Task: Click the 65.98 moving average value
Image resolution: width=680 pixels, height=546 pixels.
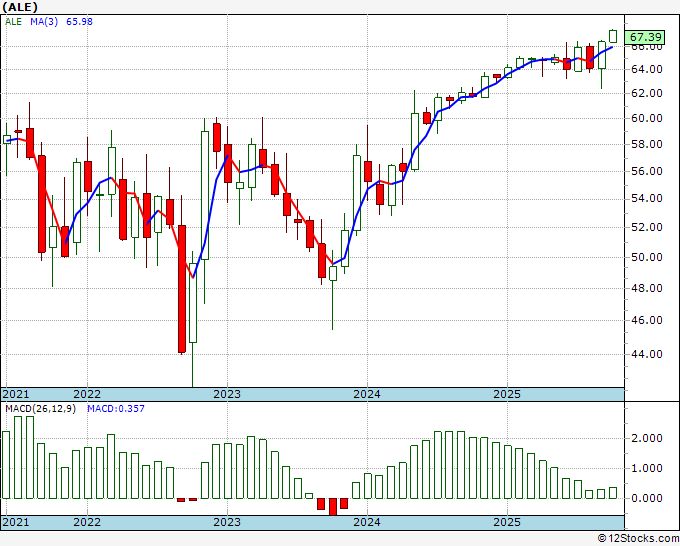Action: [79, 22]
